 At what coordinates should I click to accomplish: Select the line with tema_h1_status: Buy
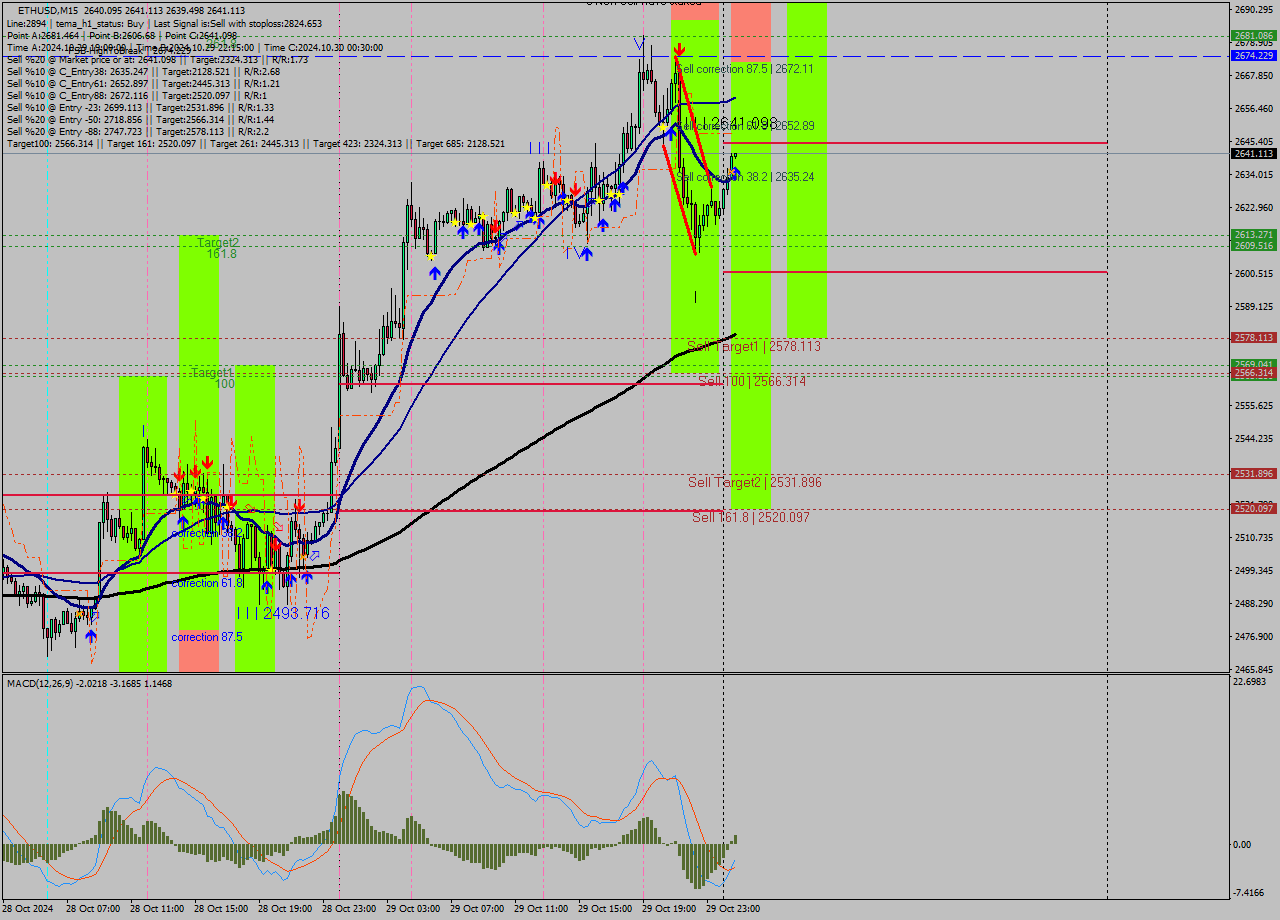(x=164, y=23)
